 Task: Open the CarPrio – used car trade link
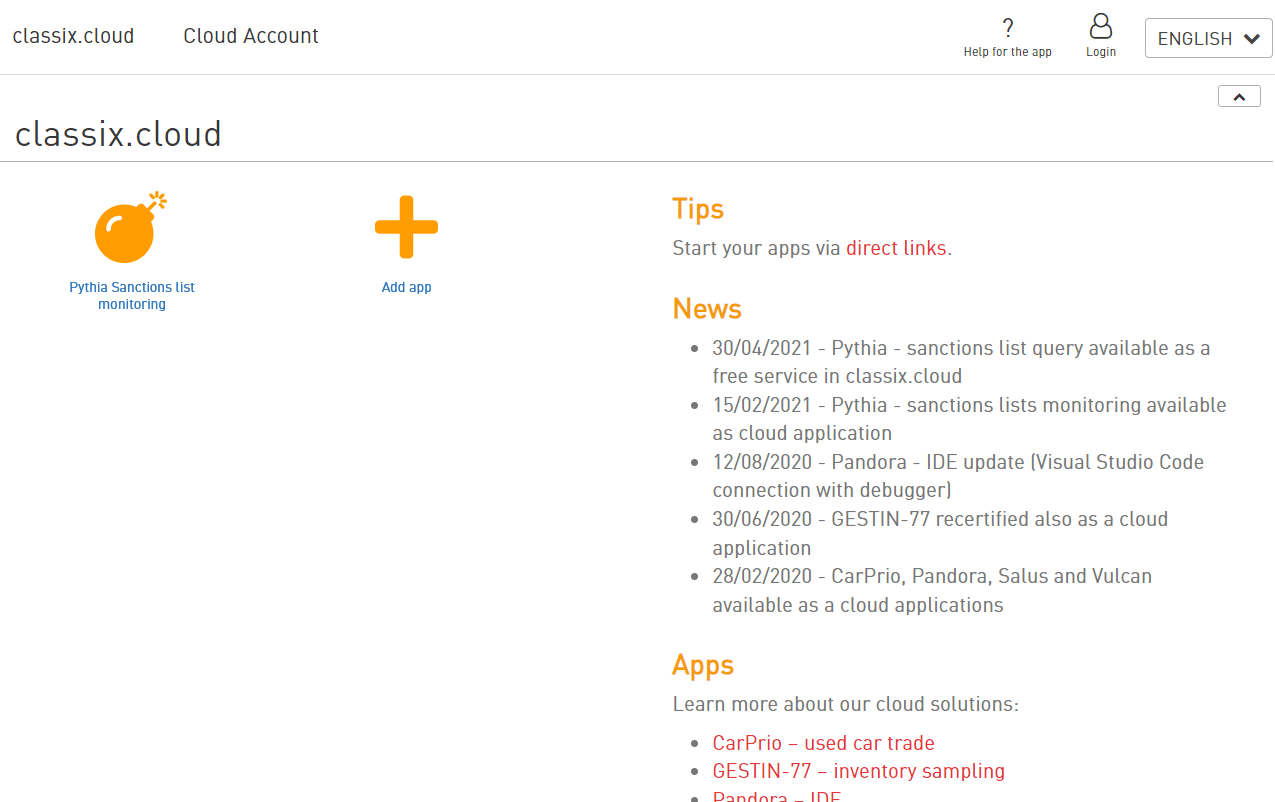point(823,743)
